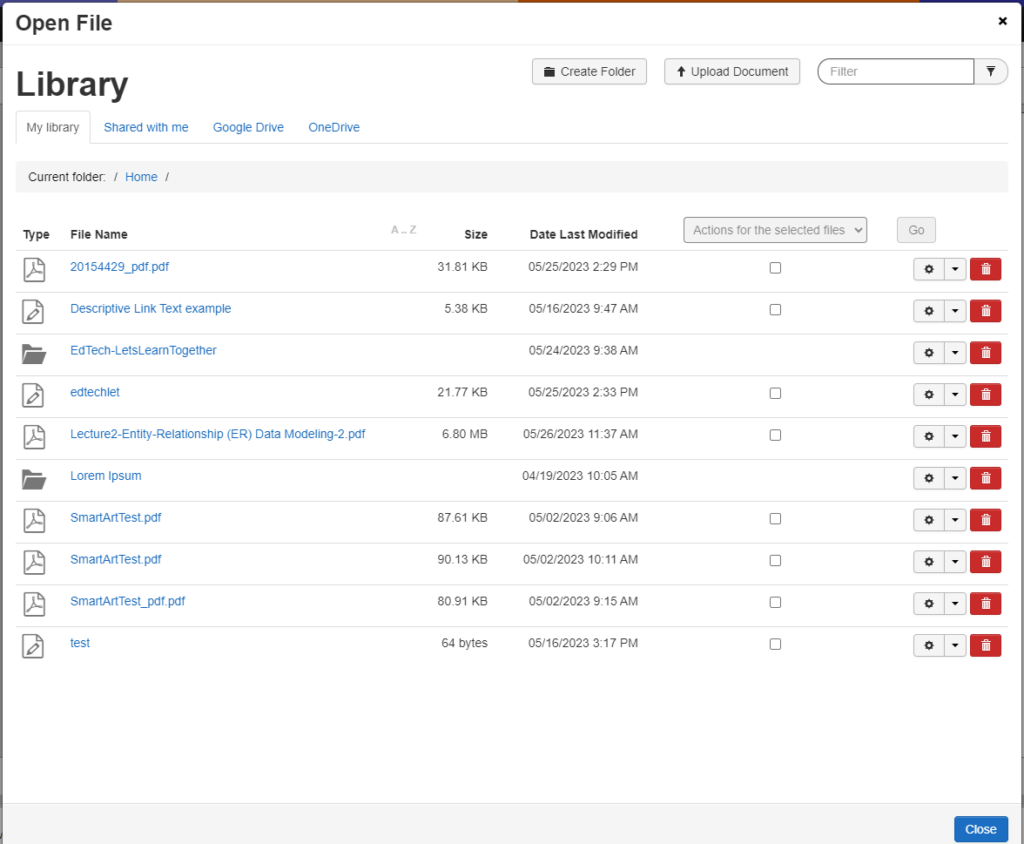The width and height of the screenshot is (1024, 844).
Task: Sort files by A..Z column header
Action: pyautogui.click(x=403, y=231)
